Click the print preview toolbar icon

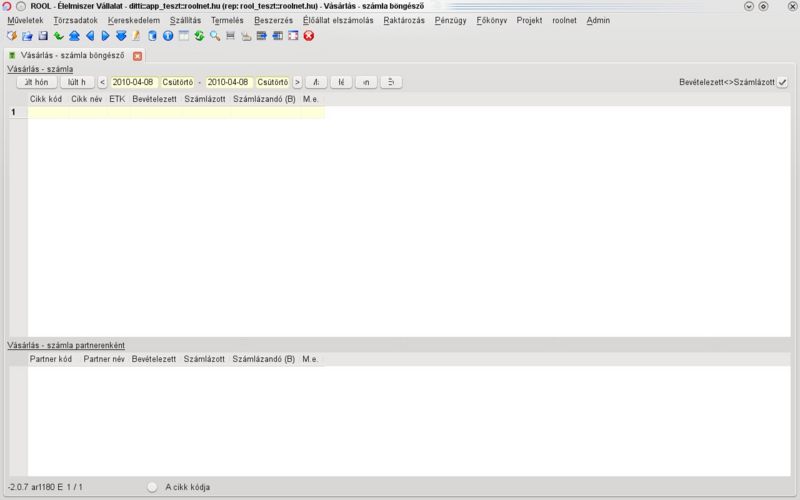tap(246, 36)
